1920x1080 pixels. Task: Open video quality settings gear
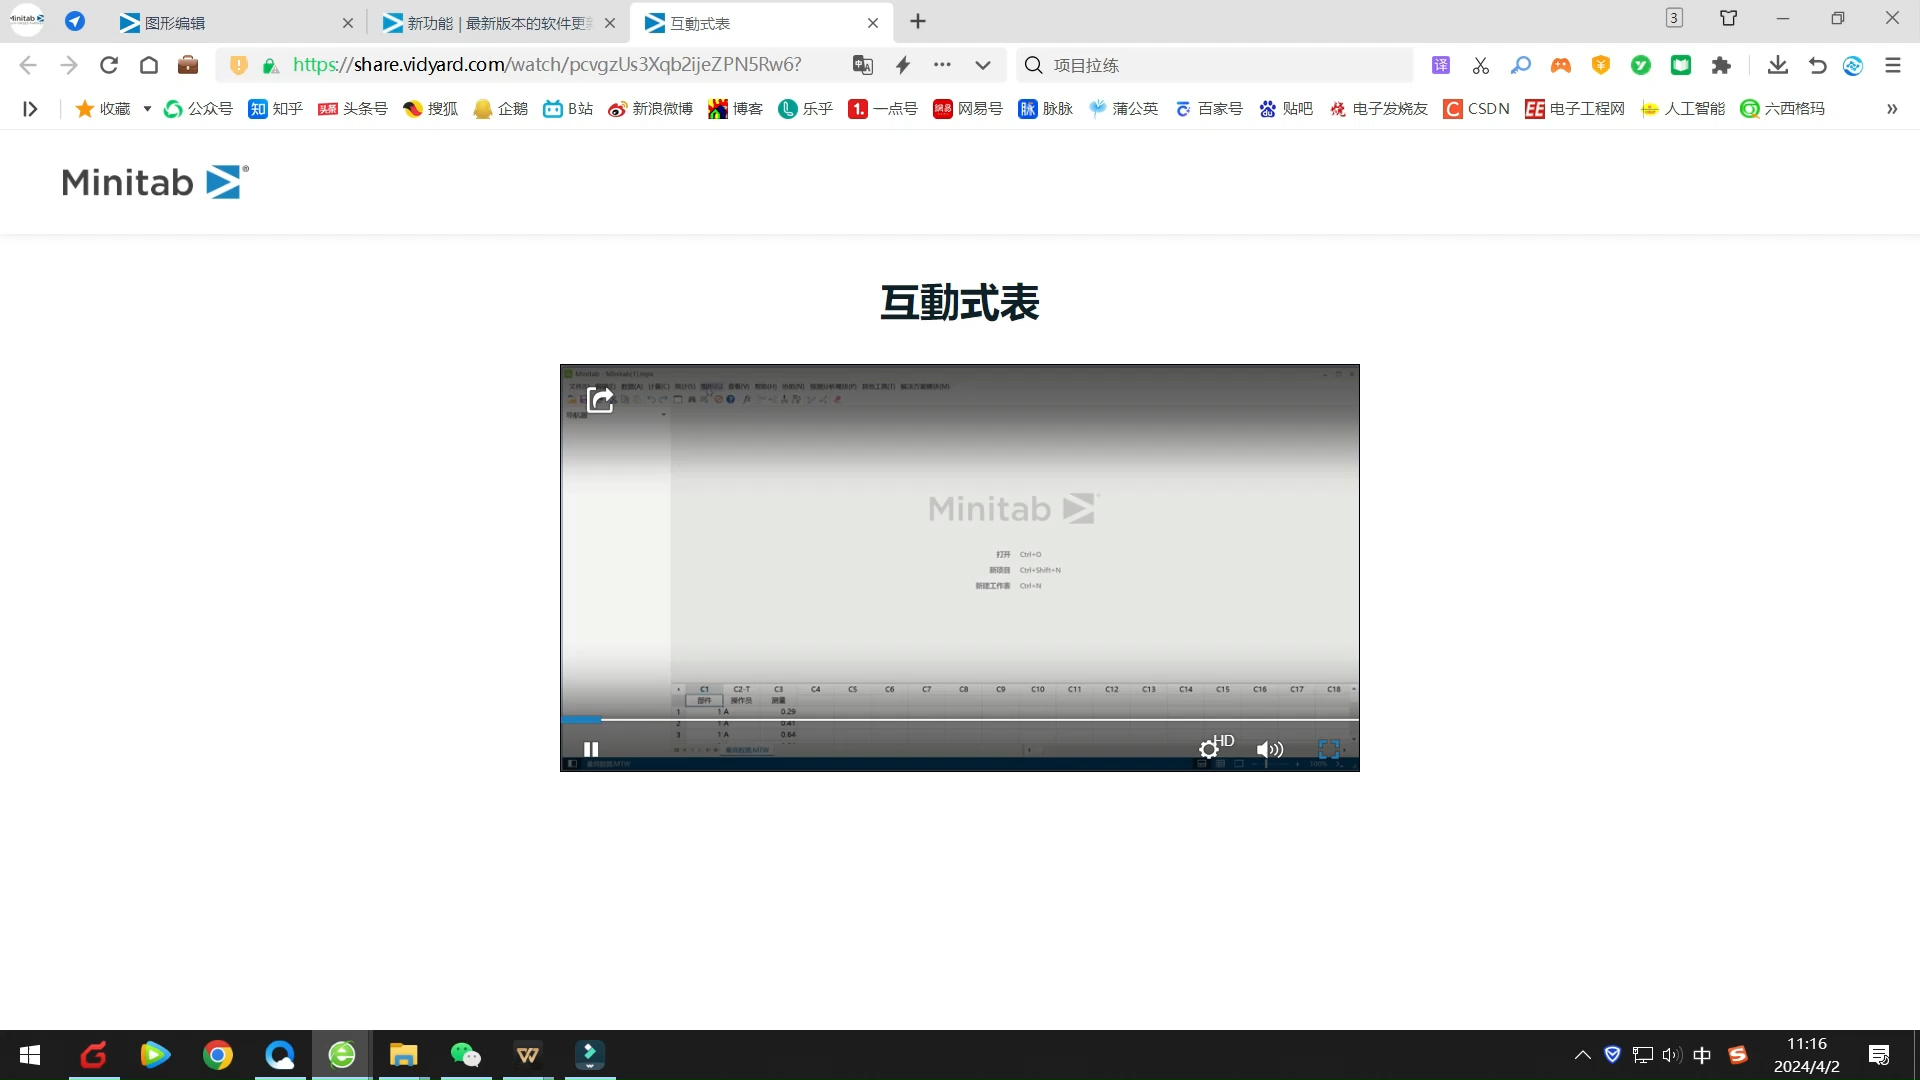coord(1209,749)
